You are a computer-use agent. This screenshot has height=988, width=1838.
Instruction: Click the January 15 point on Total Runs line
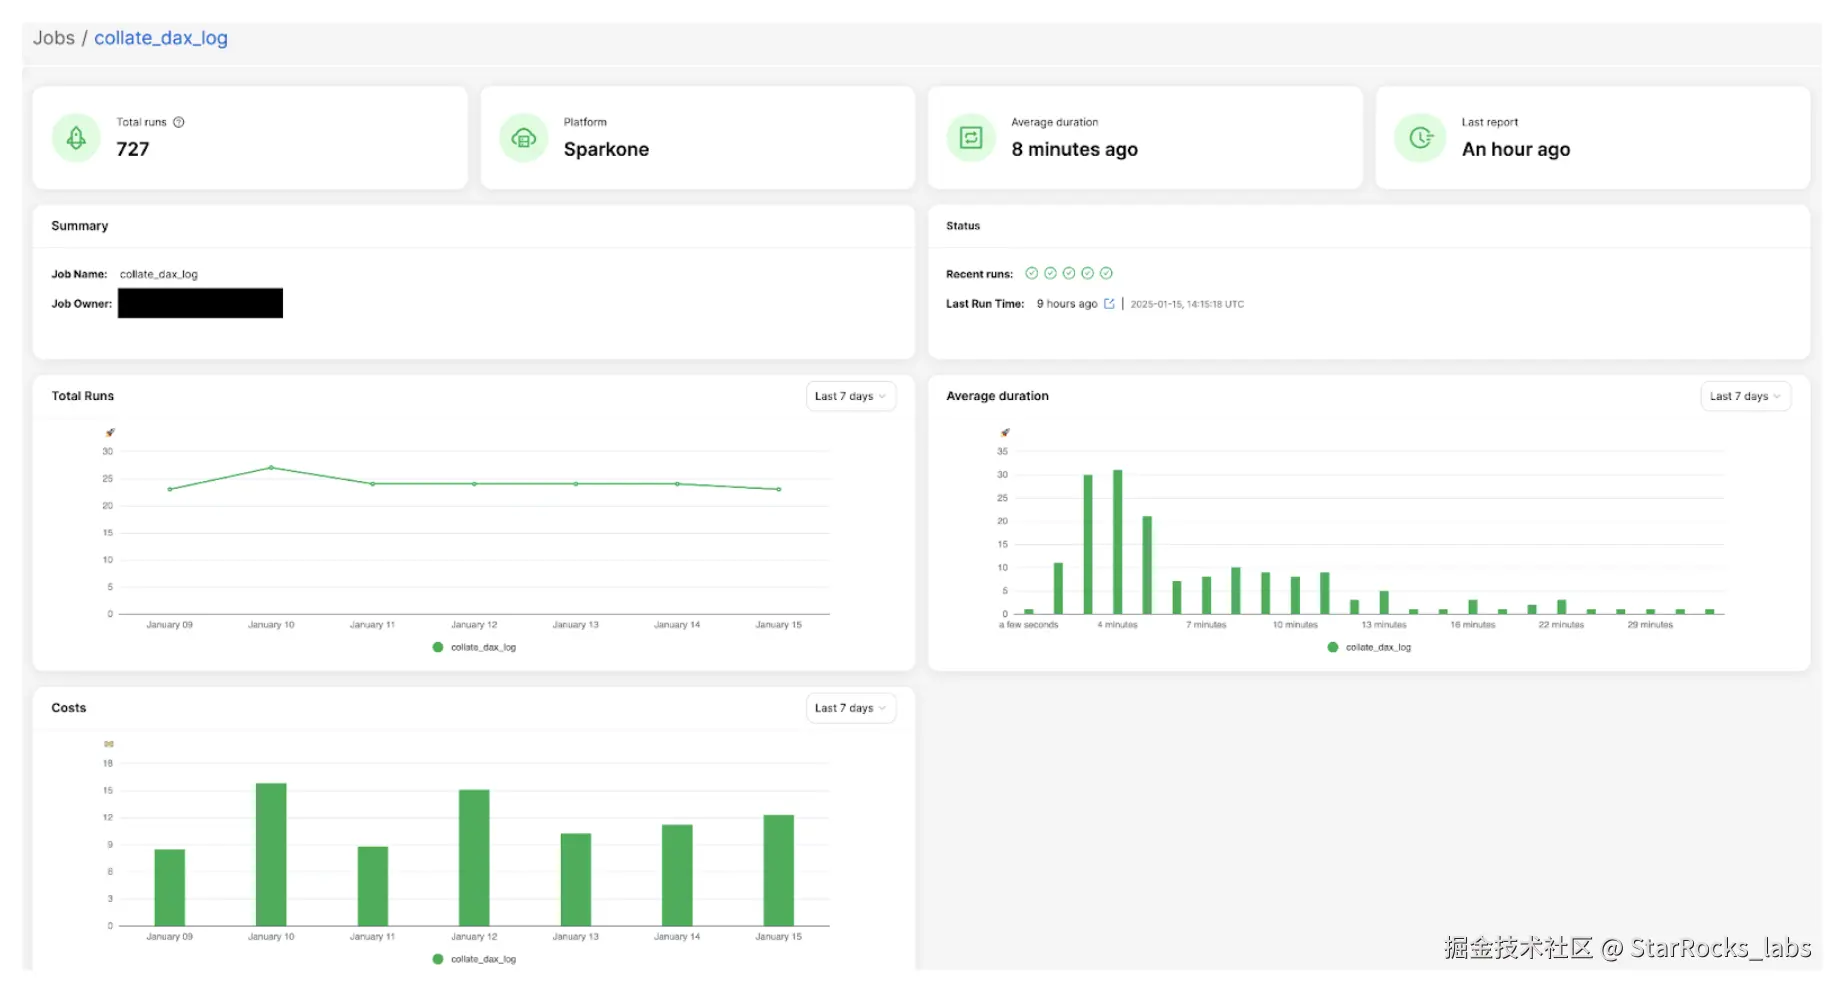coord(779,489)
